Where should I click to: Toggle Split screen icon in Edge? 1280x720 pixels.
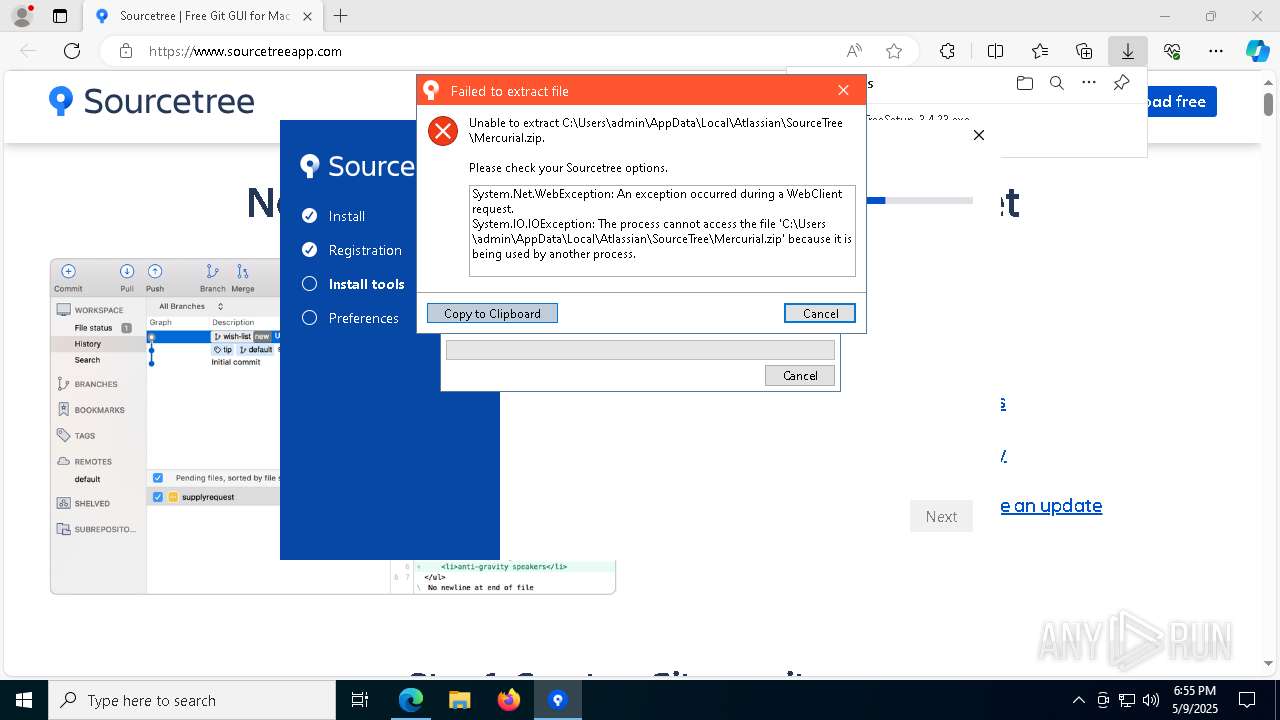(x=995, y=51)
